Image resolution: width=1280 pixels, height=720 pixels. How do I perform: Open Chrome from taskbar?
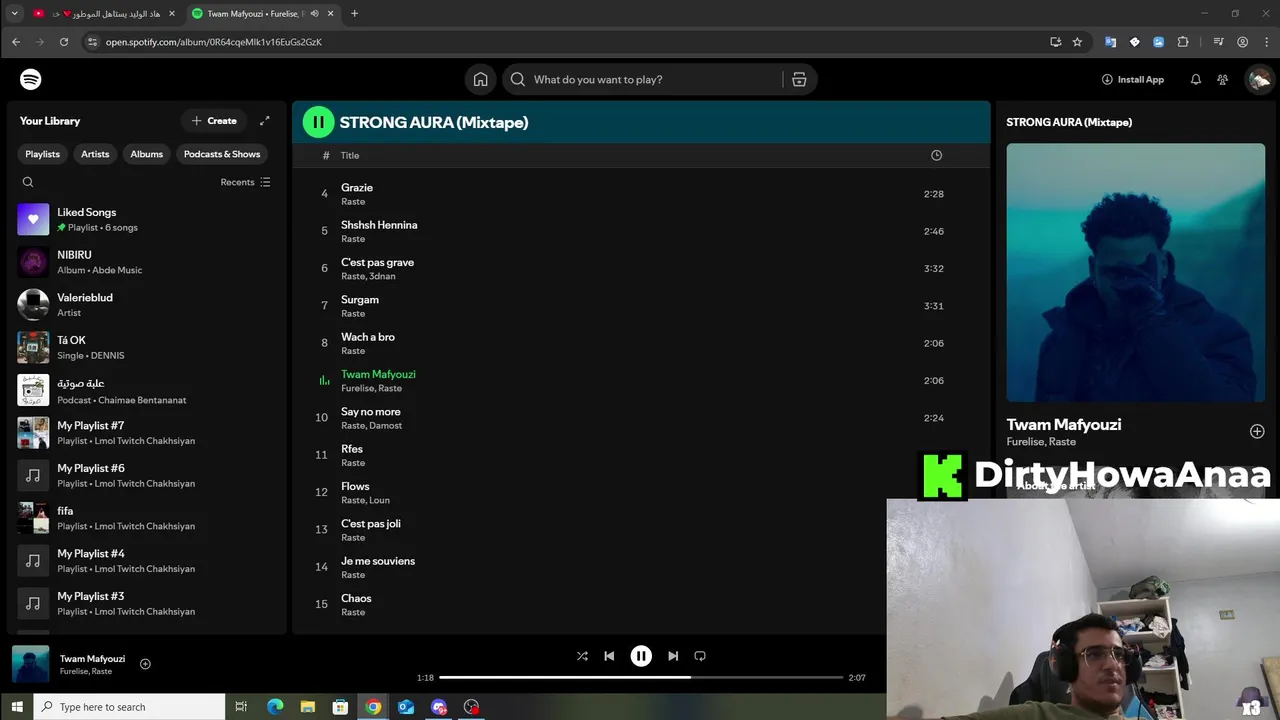(x=373, y=707)
